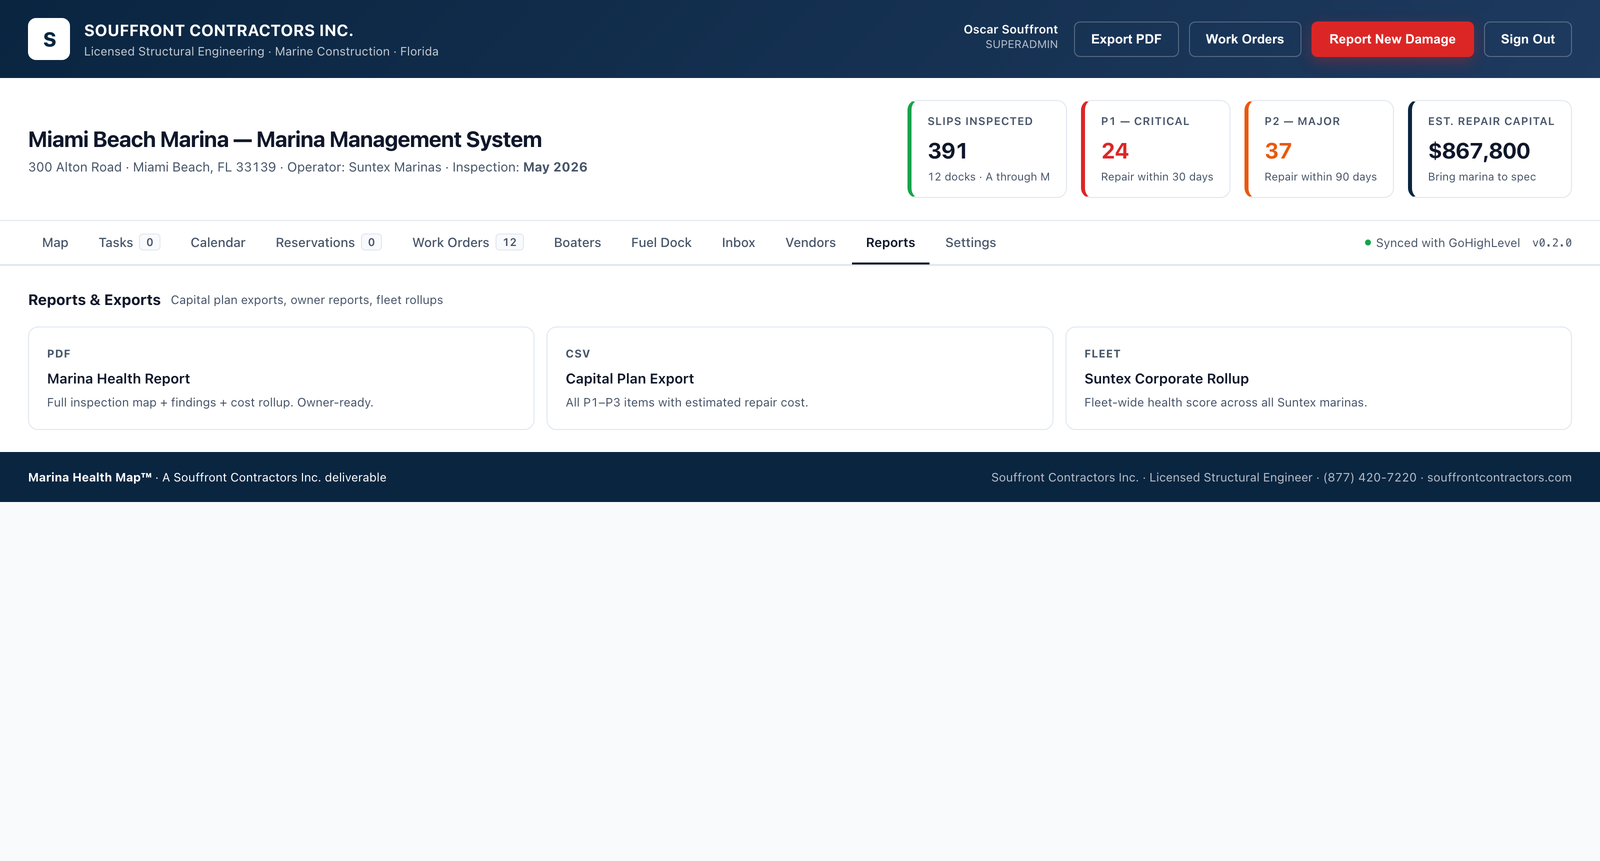Image resolution: width=1600 pixels, height=861 pixels.
Task: Sign out of the account
Action: [1527, 39]
